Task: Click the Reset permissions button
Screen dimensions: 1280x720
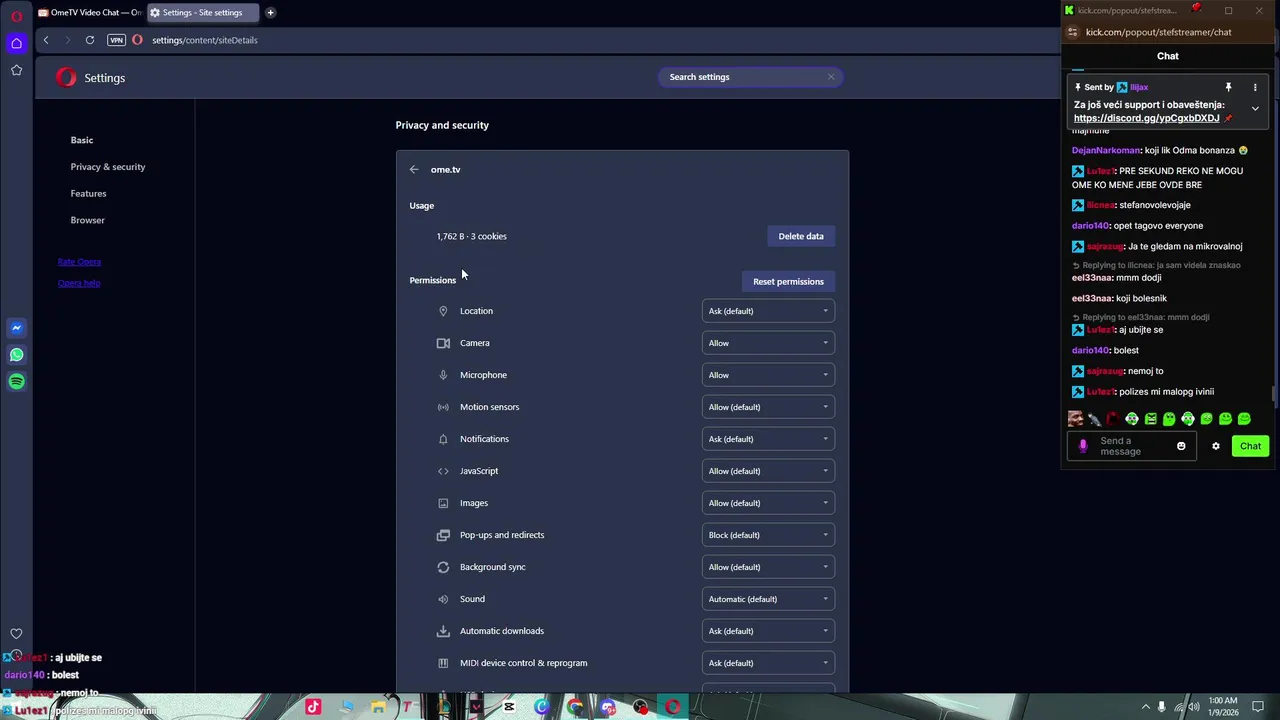Action: pos(788,281)
